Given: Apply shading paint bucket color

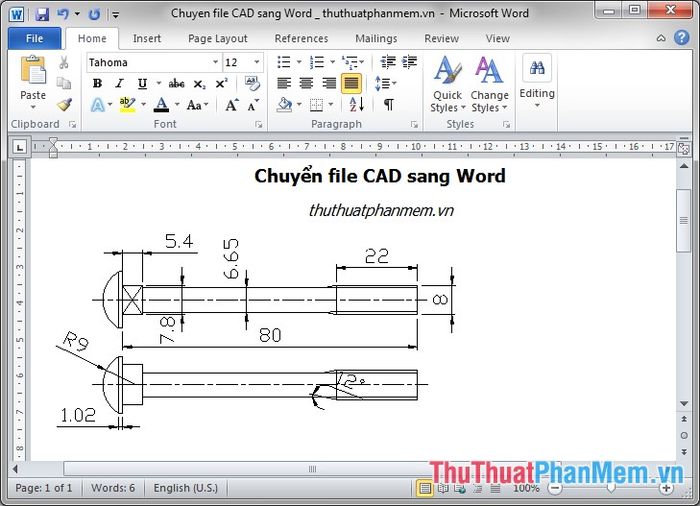Looking at the screenshot, I should coord(284,105).
